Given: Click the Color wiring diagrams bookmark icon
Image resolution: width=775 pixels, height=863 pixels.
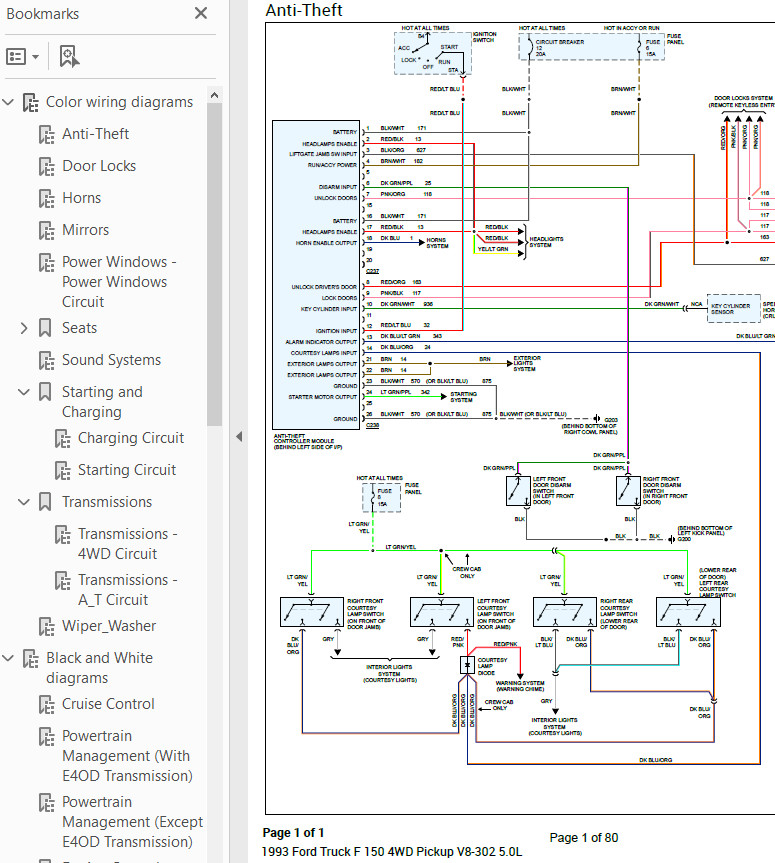Looking at the screenshot, I should click(x=31, y=102).
